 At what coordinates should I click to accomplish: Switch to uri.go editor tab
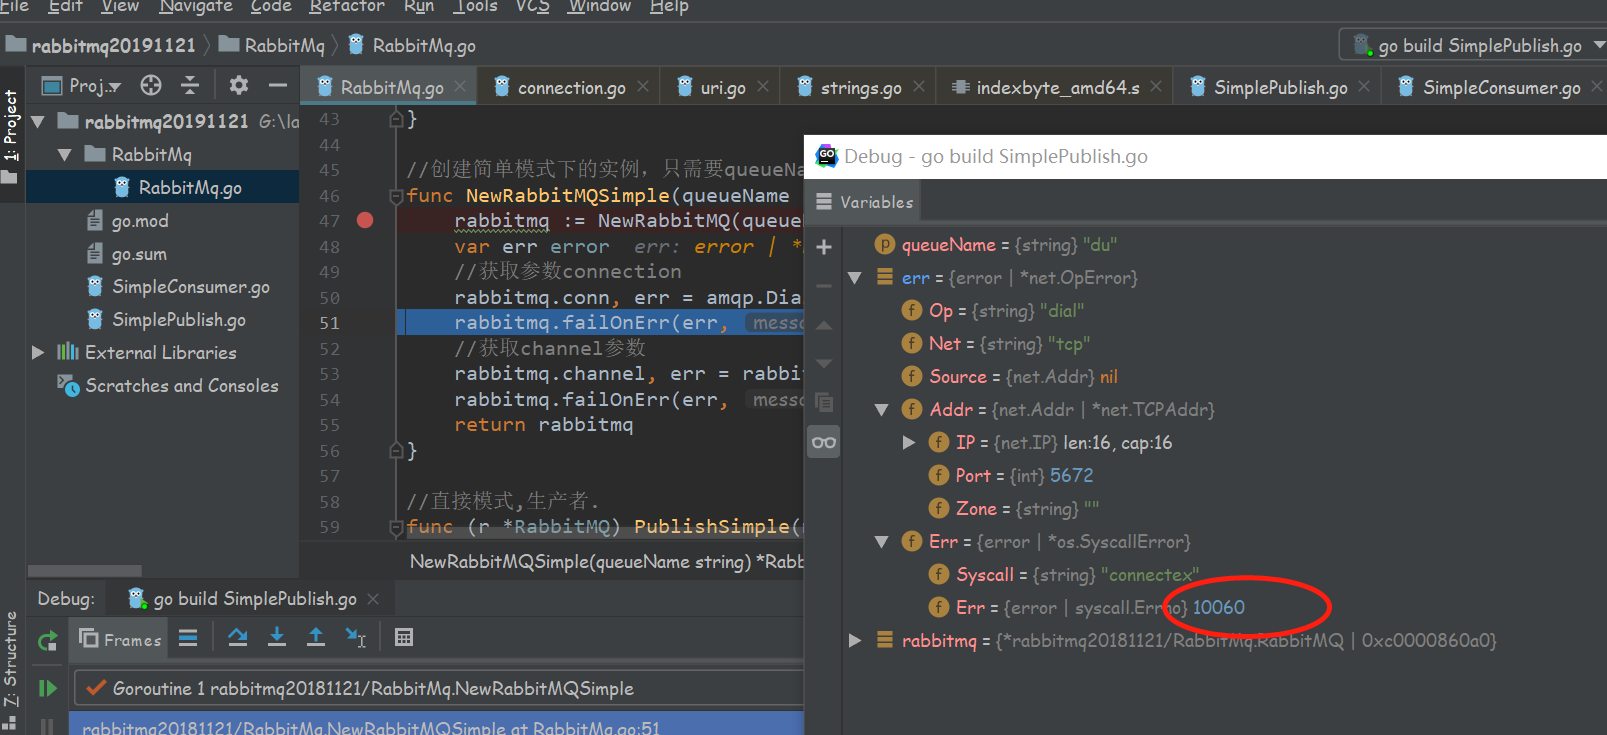[x=722, y=87]
